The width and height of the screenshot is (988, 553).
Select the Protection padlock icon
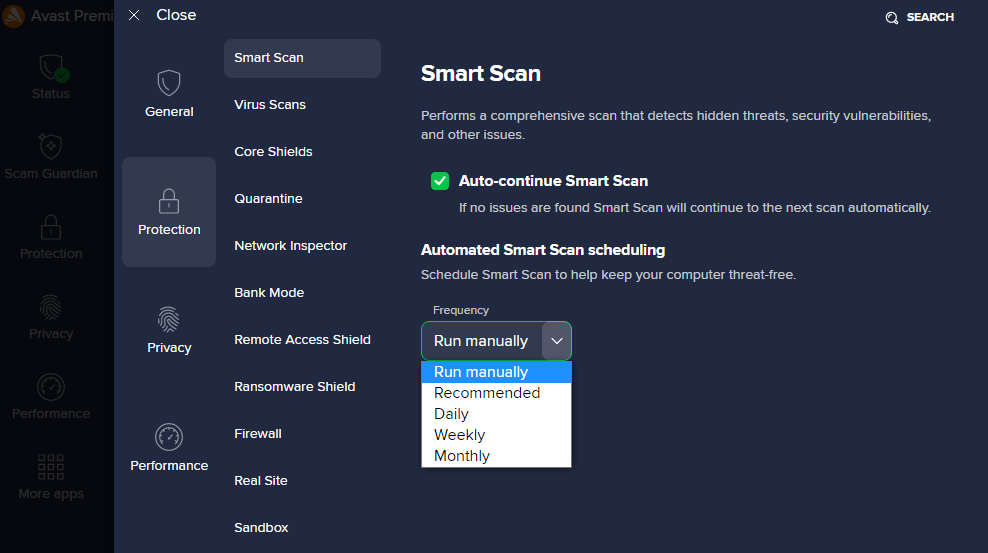(x=169, y=201)
